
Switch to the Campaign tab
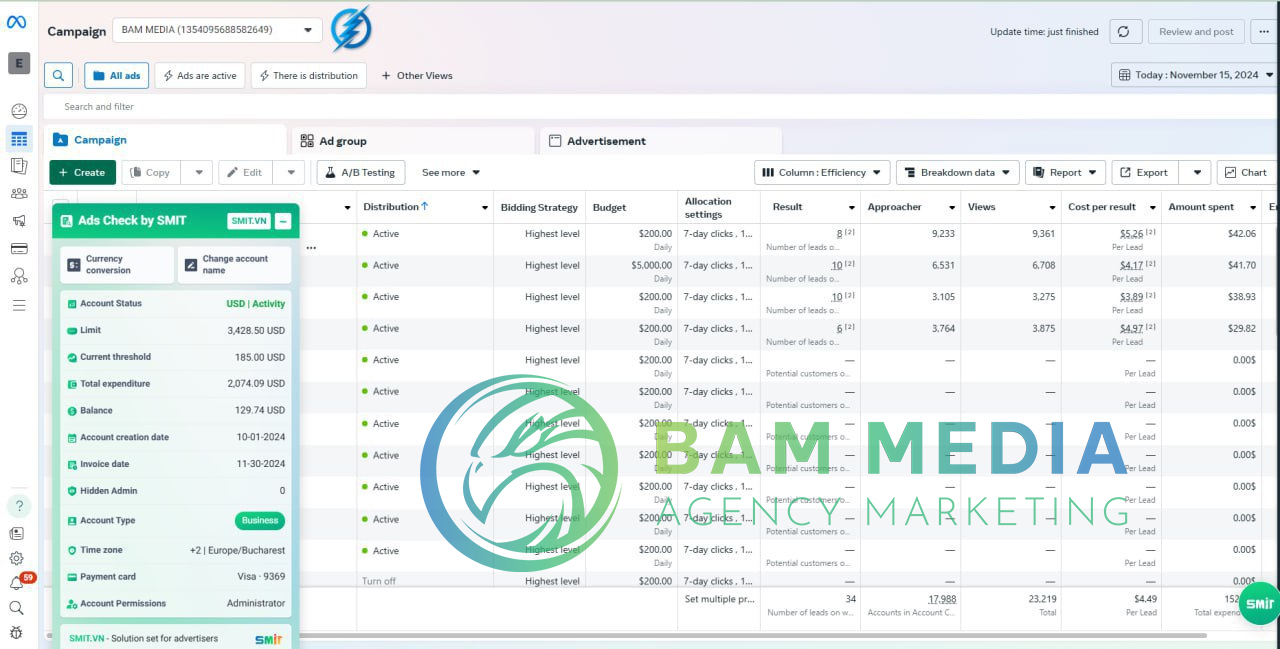[x=166, y=140]
